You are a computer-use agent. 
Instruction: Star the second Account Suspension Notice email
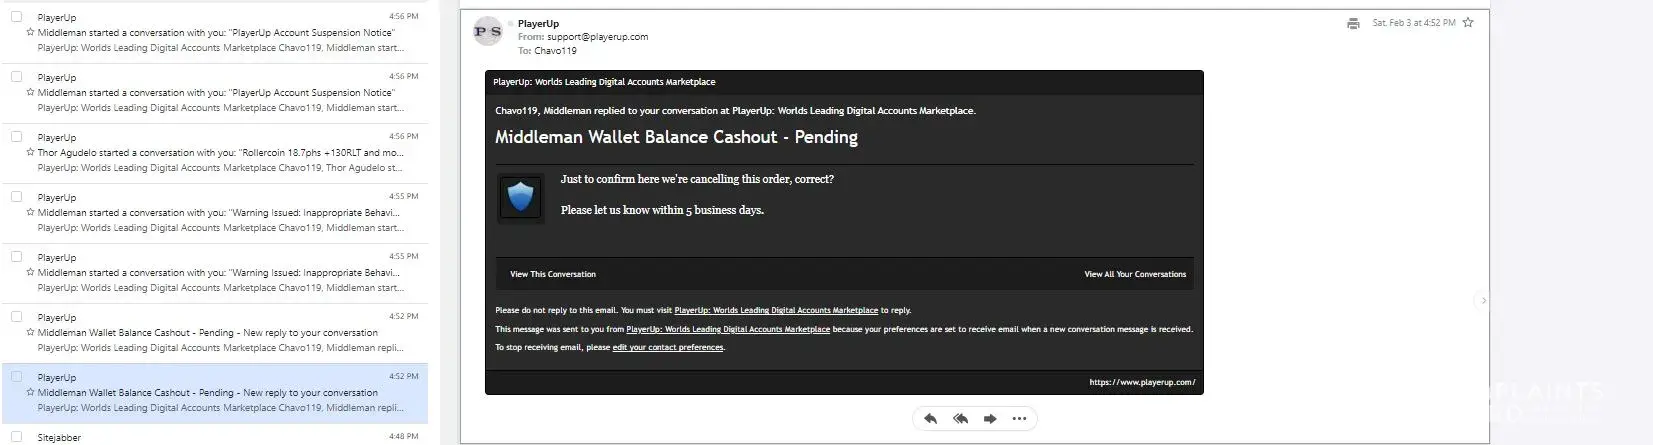click(30, 92)
